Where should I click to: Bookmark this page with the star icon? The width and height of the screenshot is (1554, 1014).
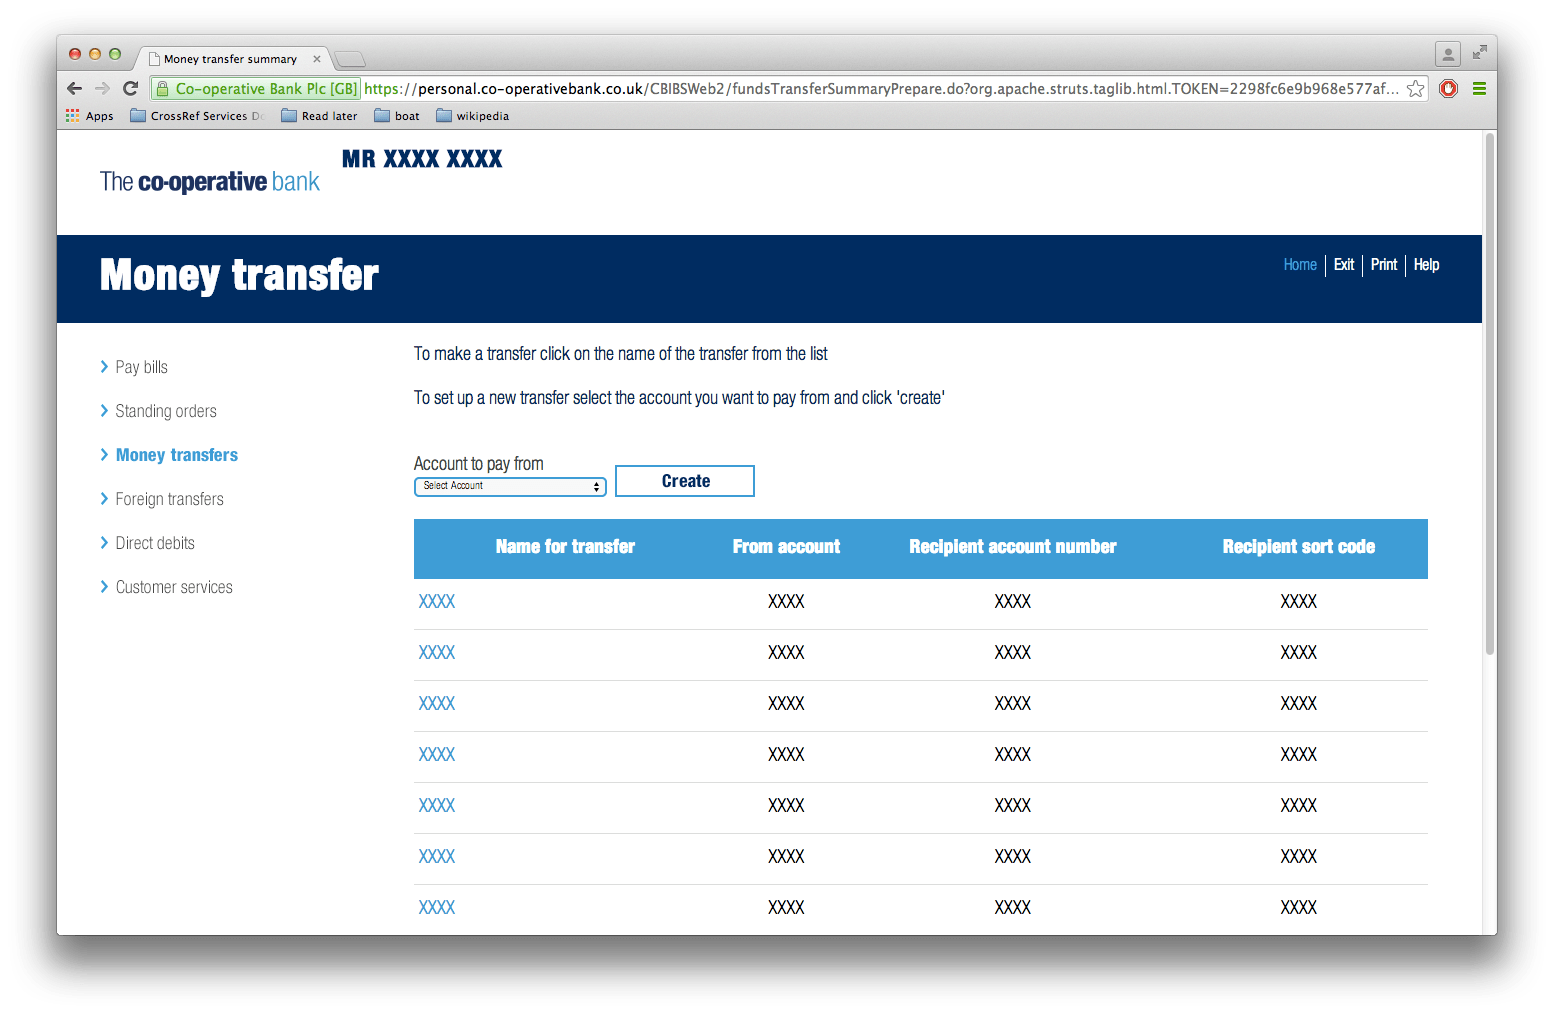coord(1417,88)
